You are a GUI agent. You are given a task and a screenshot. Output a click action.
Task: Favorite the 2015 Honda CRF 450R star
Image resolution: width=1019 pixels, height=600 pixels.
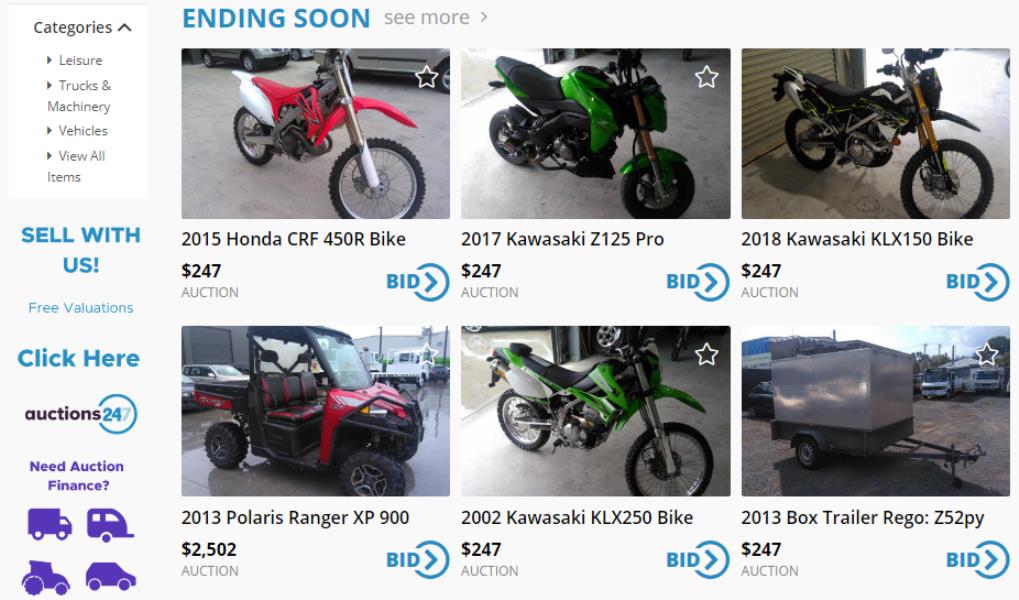click(426, 77)
